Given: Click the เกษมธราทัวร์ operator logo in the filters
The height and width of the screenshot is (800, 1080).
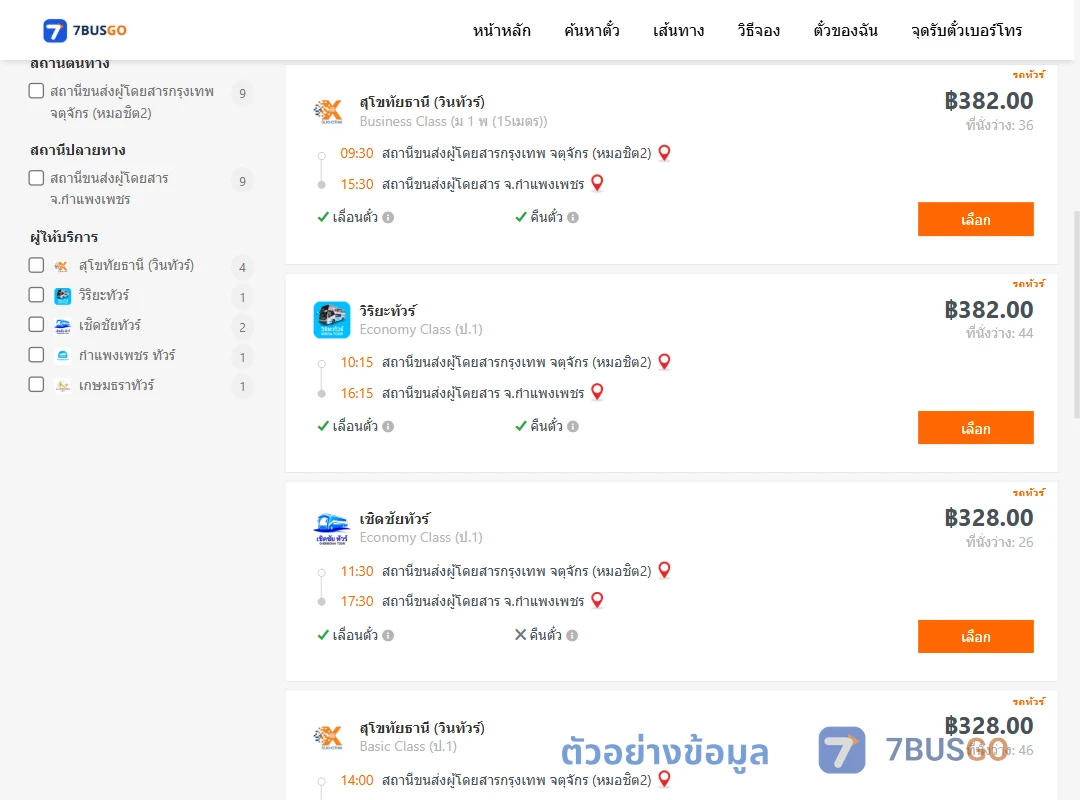Looking at the screenshot, I should [63, 386].
